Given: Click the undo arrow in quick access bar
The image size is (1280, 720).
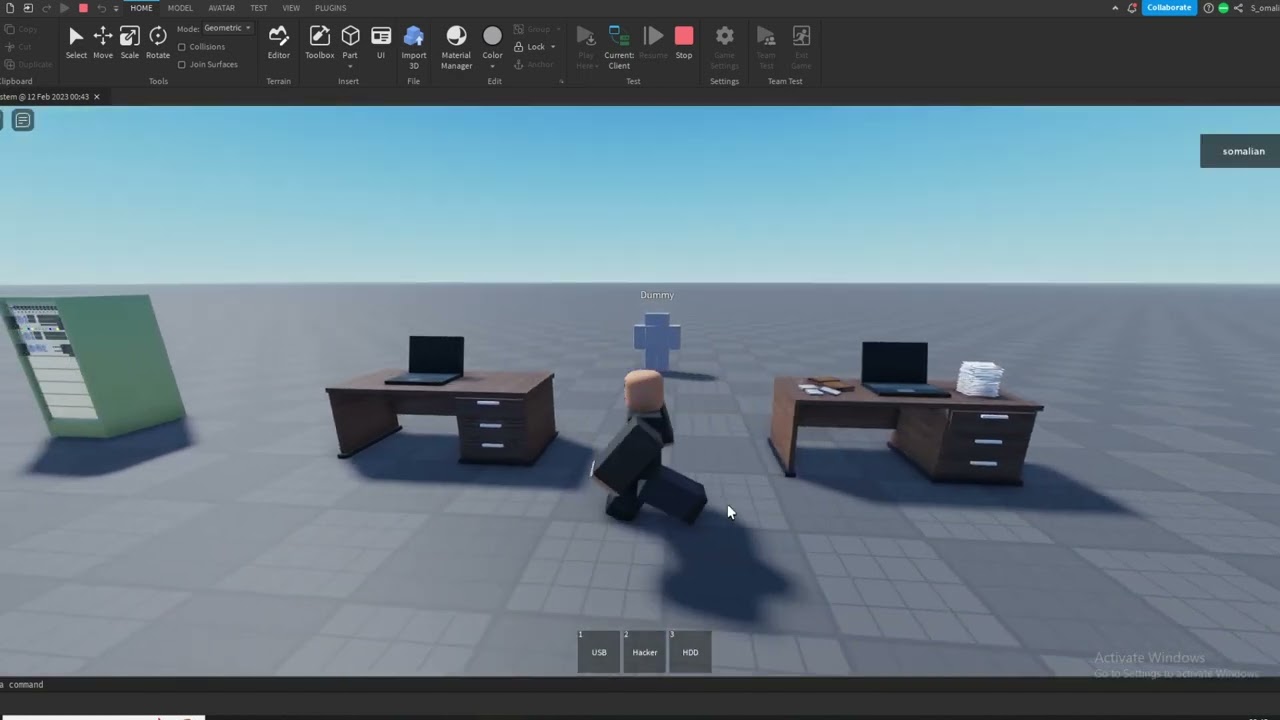Looking at the screenshot, I should point(101,8).
